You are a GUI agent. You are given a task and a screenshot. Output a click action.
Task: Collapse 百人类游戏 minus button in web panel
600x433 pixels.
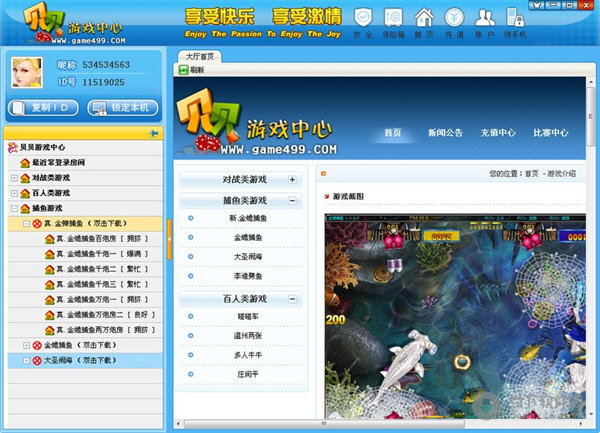292,299
